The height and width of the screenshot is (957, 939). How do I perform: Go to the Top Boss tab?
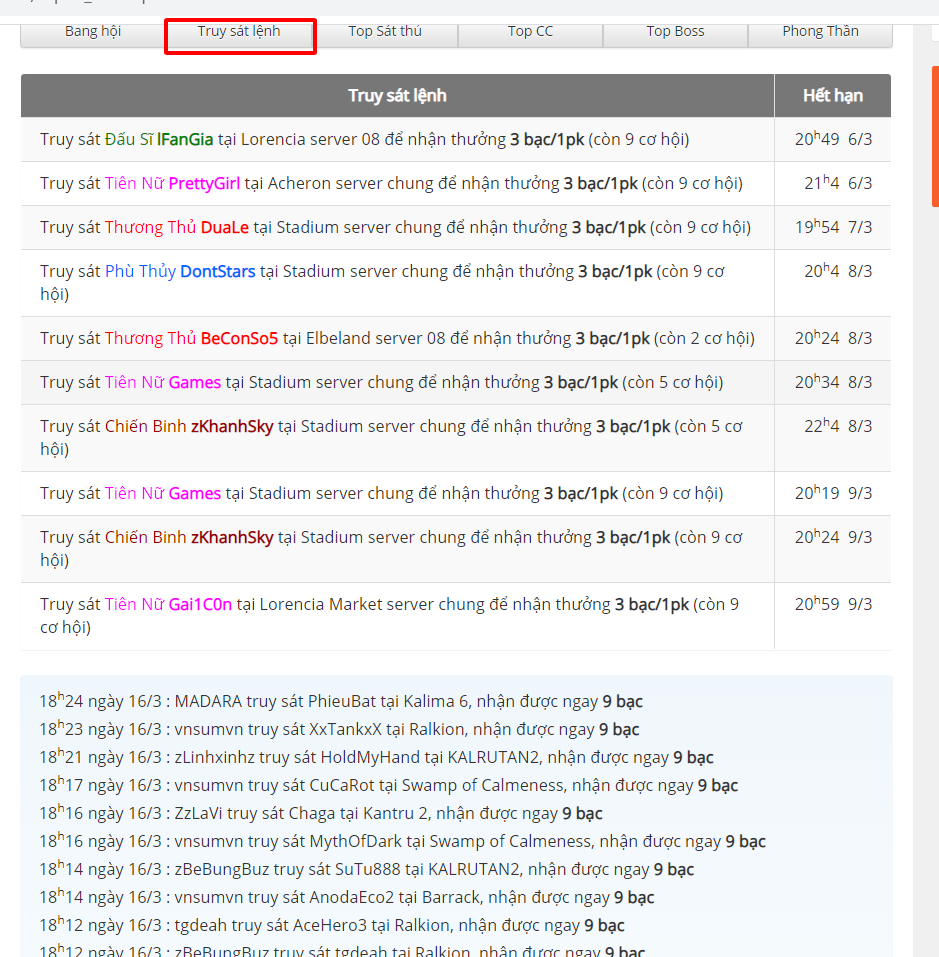click(675, 32)
